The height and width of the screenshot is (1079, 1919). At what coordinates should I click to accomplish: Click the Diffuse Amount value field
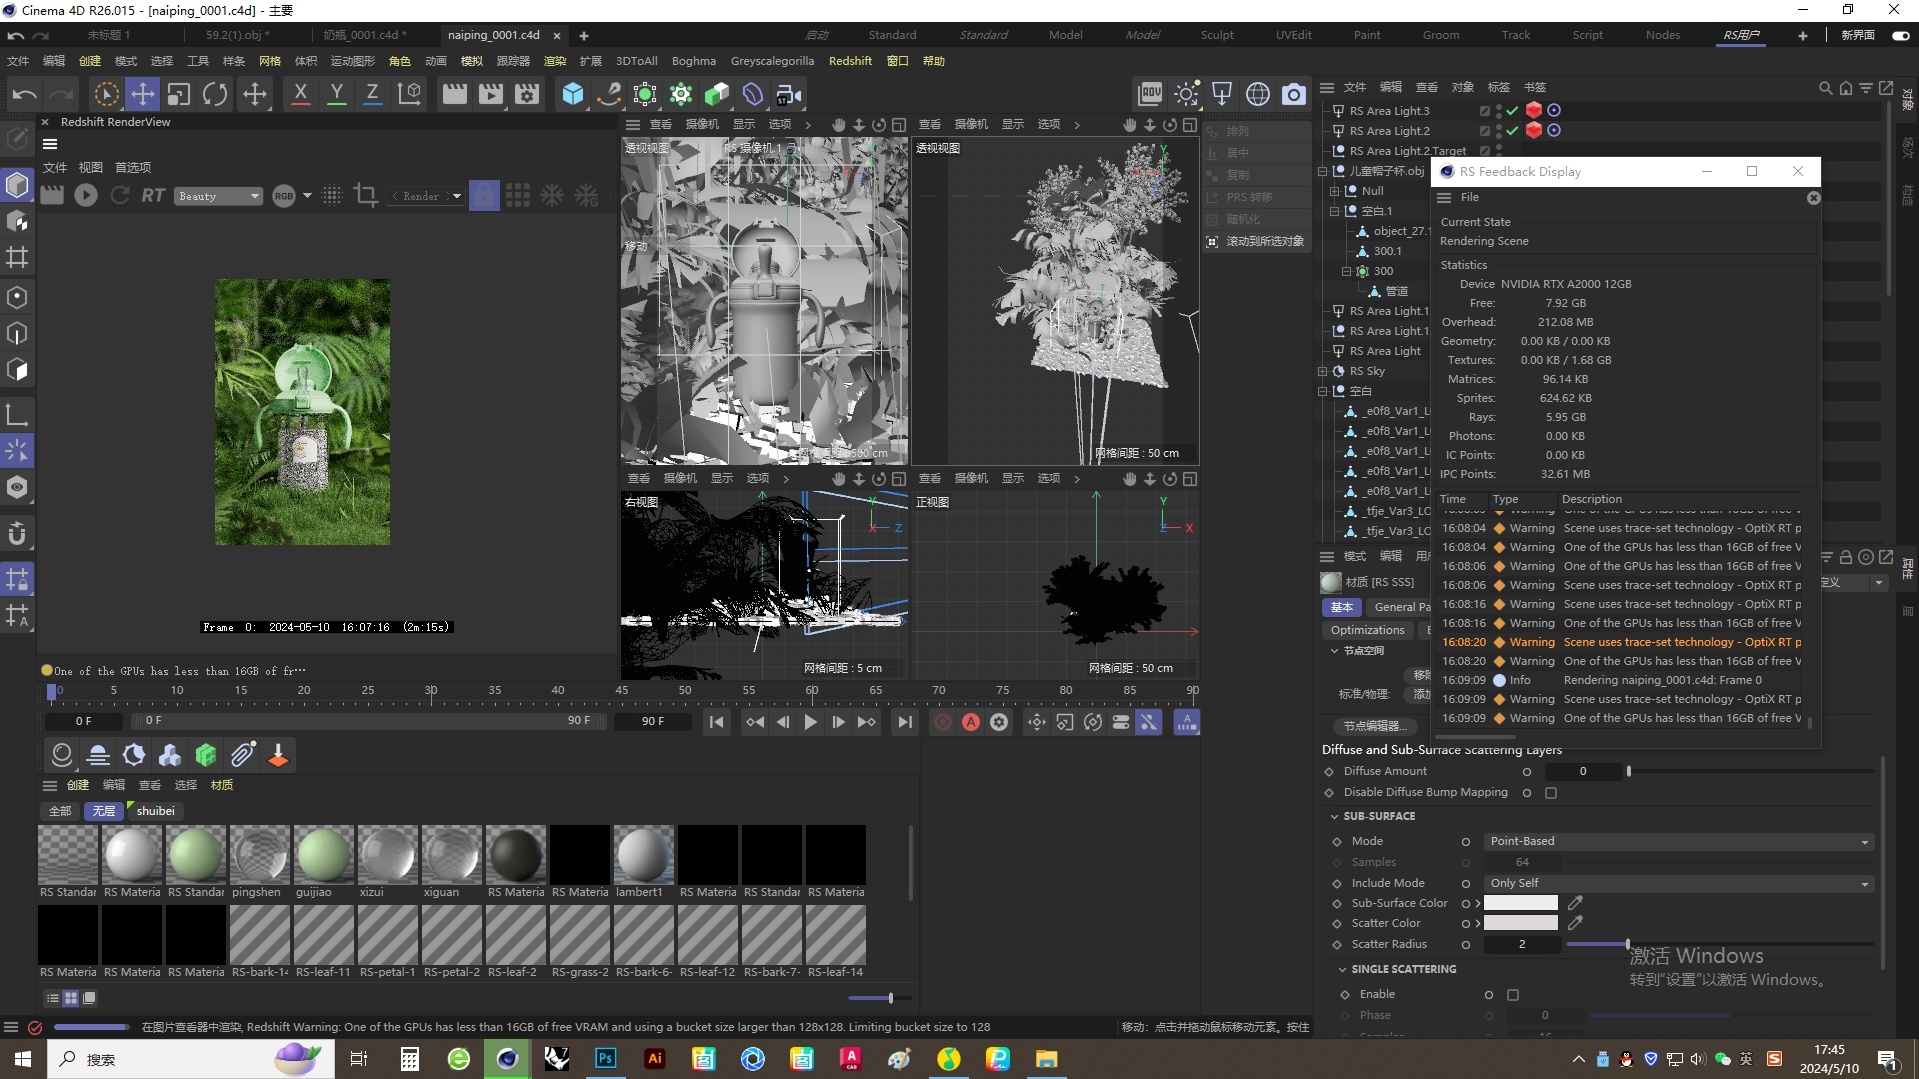tap(1582, 771)
